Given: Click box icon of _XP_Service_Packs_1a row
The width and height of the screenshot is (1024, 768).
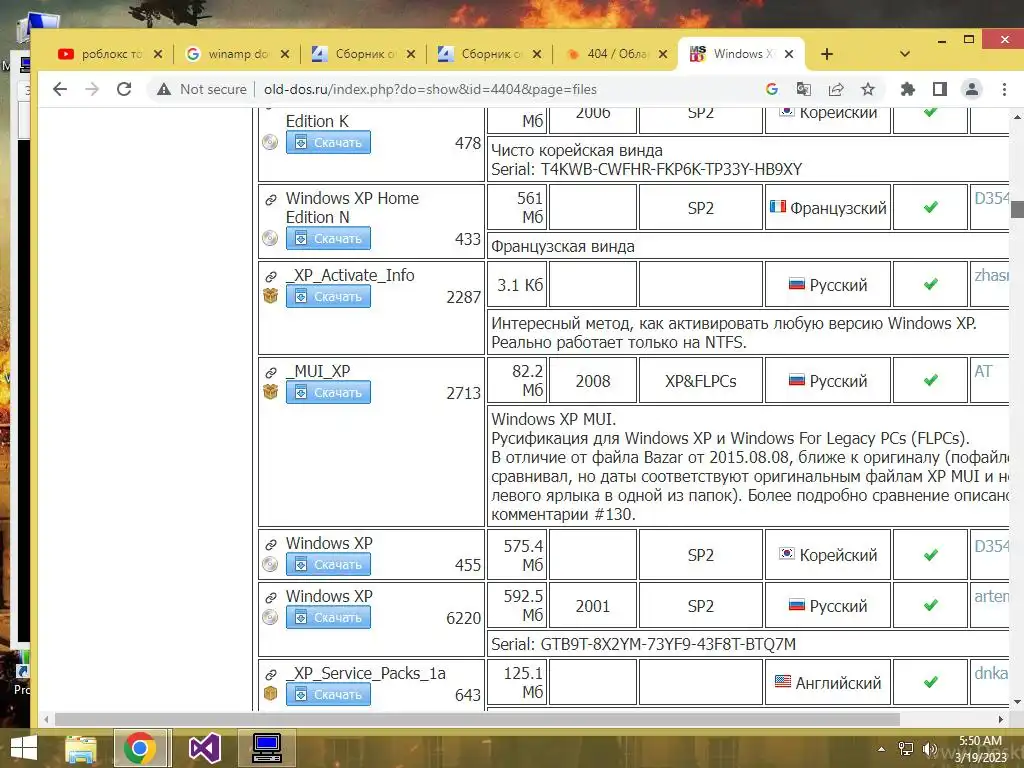Looking at the screenshot, I should pyautogui.click(x=270, y=694).
